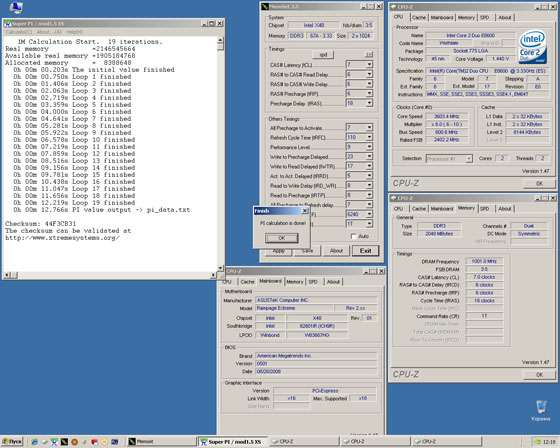Open the CAS# Latency (tCL) dropdown

[369, 64]
